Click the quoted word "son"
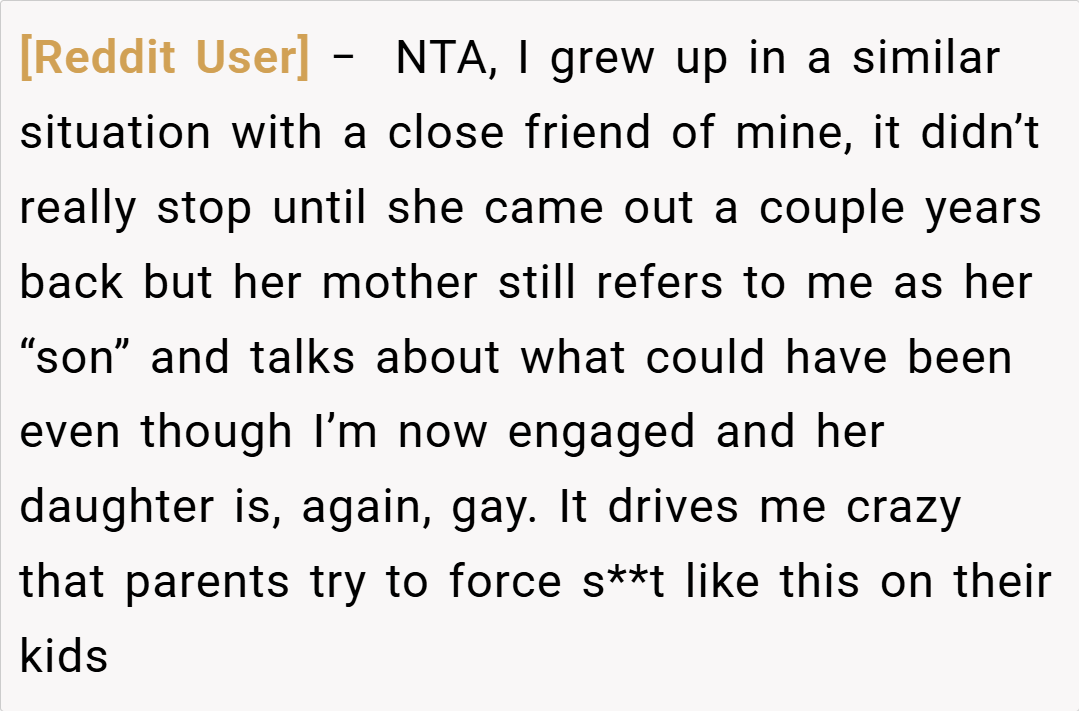Viewport: 1079px width, 711px height. point(75,358)
